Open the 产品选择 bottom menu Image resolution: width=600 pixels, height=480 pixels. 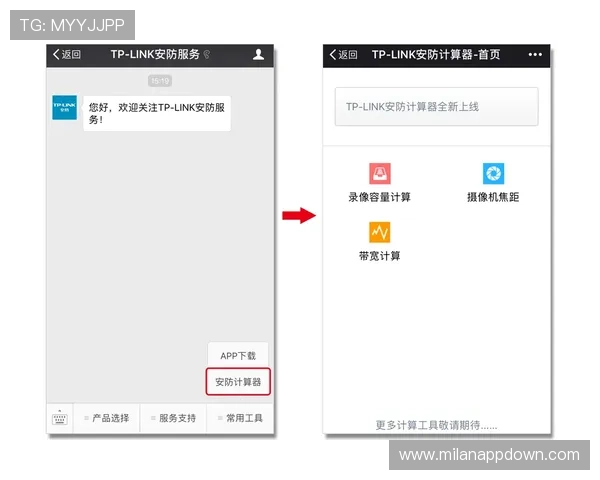point(107,418)
